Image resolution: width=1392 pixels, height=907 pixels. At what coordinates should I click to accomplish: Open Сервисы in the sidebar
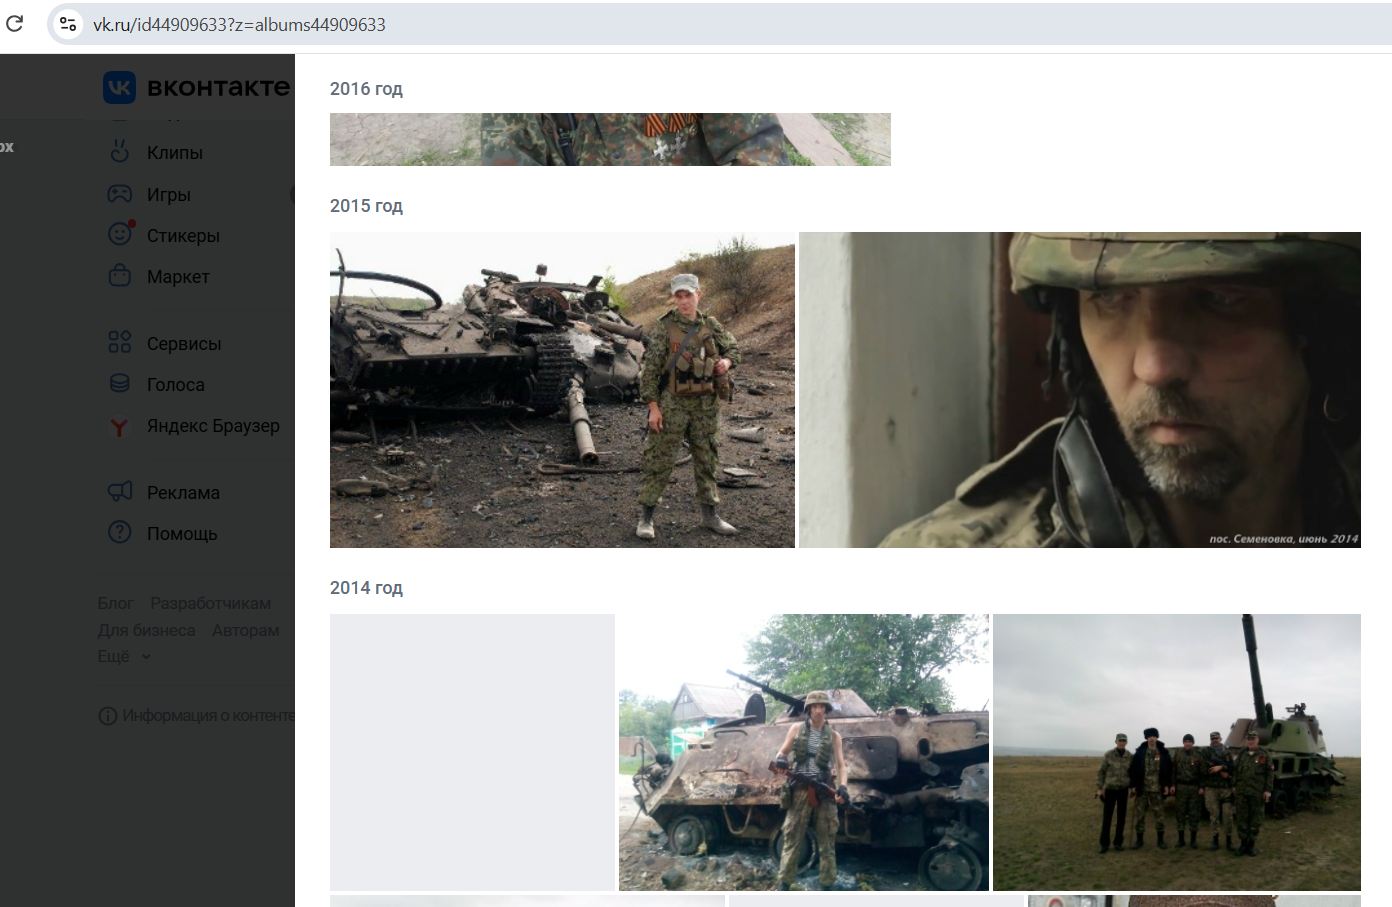click(184, 344)
